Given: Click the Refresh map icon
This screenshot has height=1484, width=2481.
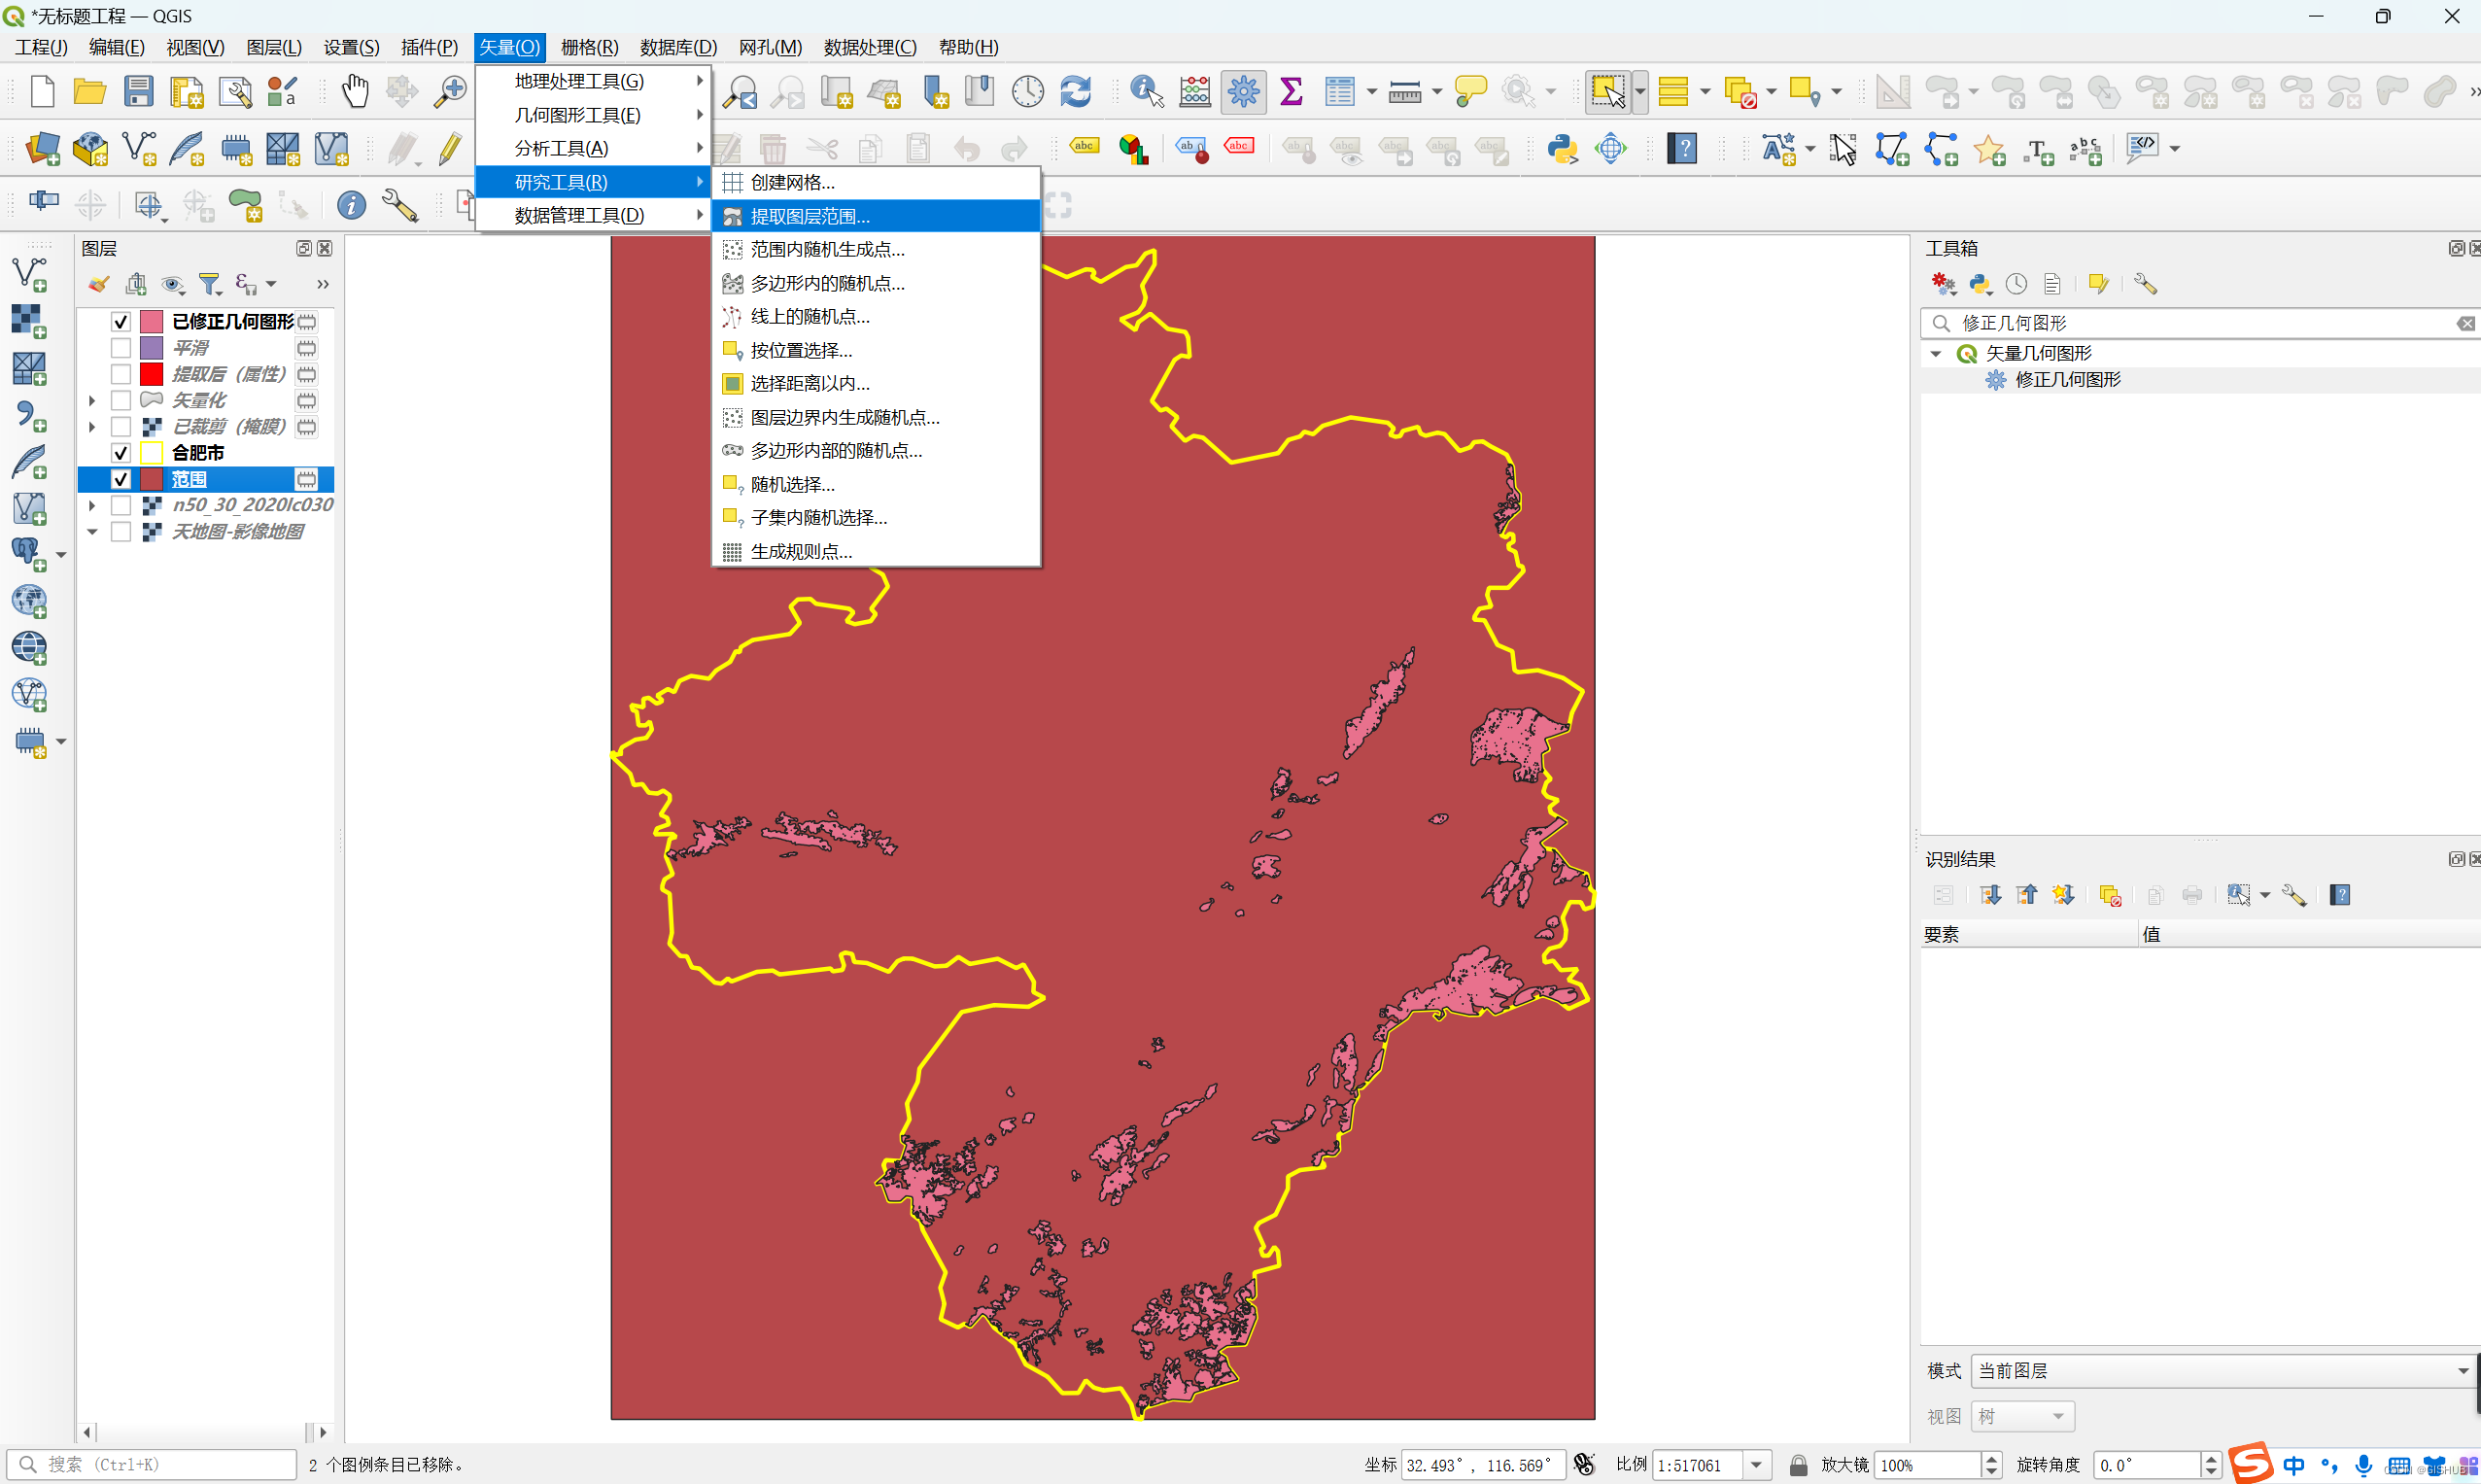Looking at the screenshot, I should (x=1075, y=92).
